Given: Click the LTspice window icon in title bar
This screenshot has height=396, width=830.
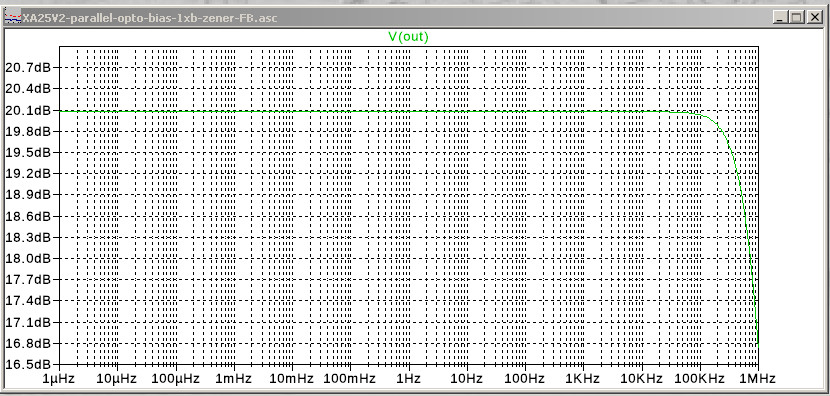Looking at the screenshot, I should coord(13,18).
